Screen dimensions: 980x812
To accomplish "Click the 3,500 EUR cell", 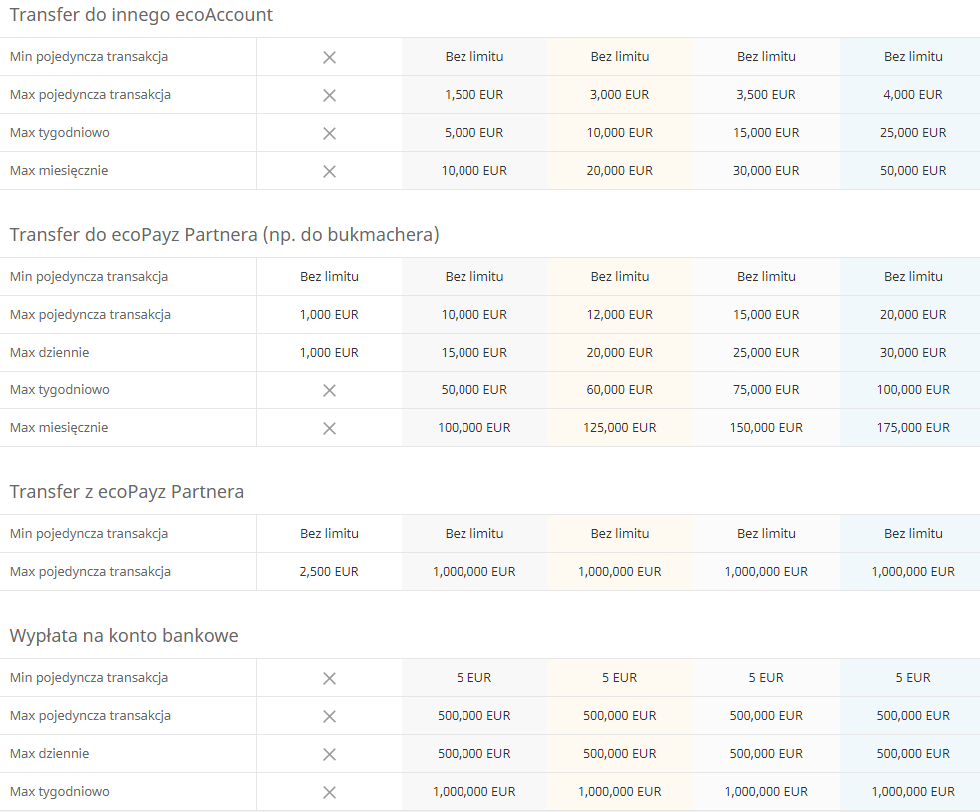I will (x=766, y=95).
